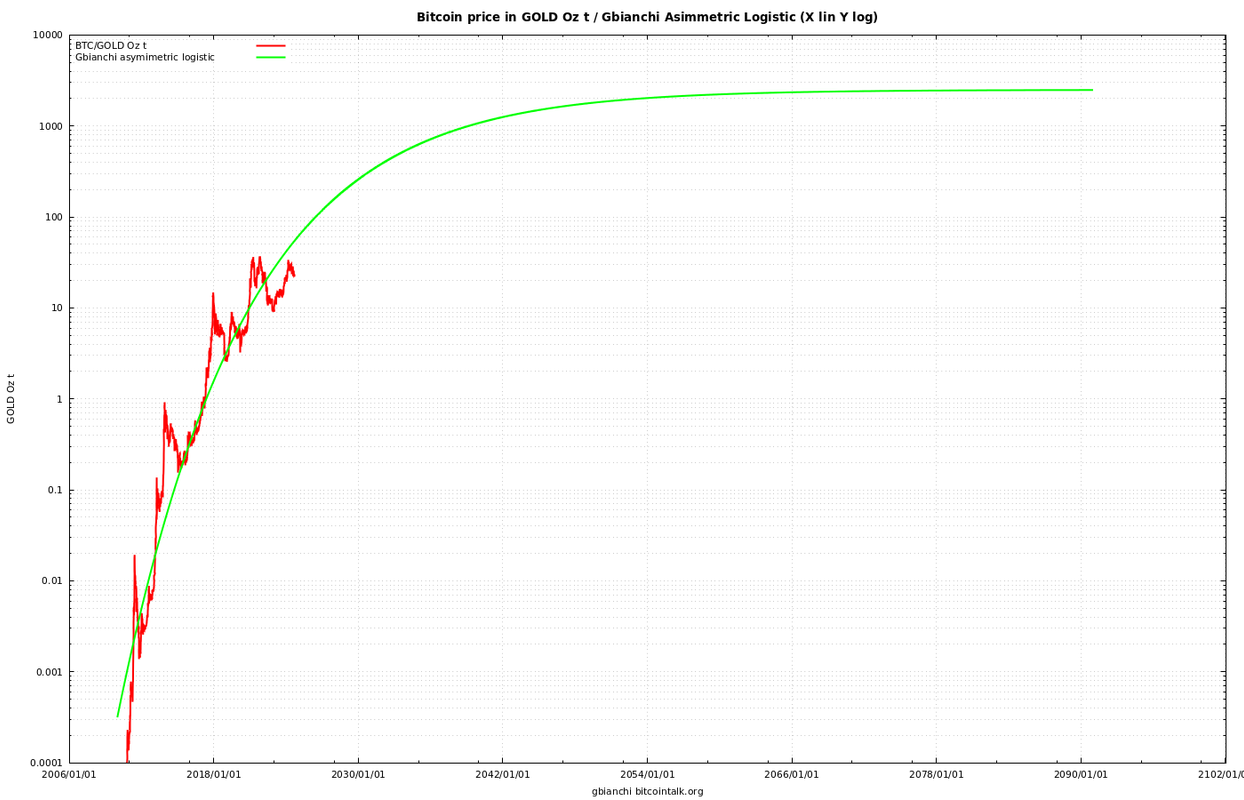Click the gbianchi bitcointalk.org caption
1244x800 pixels.
coord(647,792)
